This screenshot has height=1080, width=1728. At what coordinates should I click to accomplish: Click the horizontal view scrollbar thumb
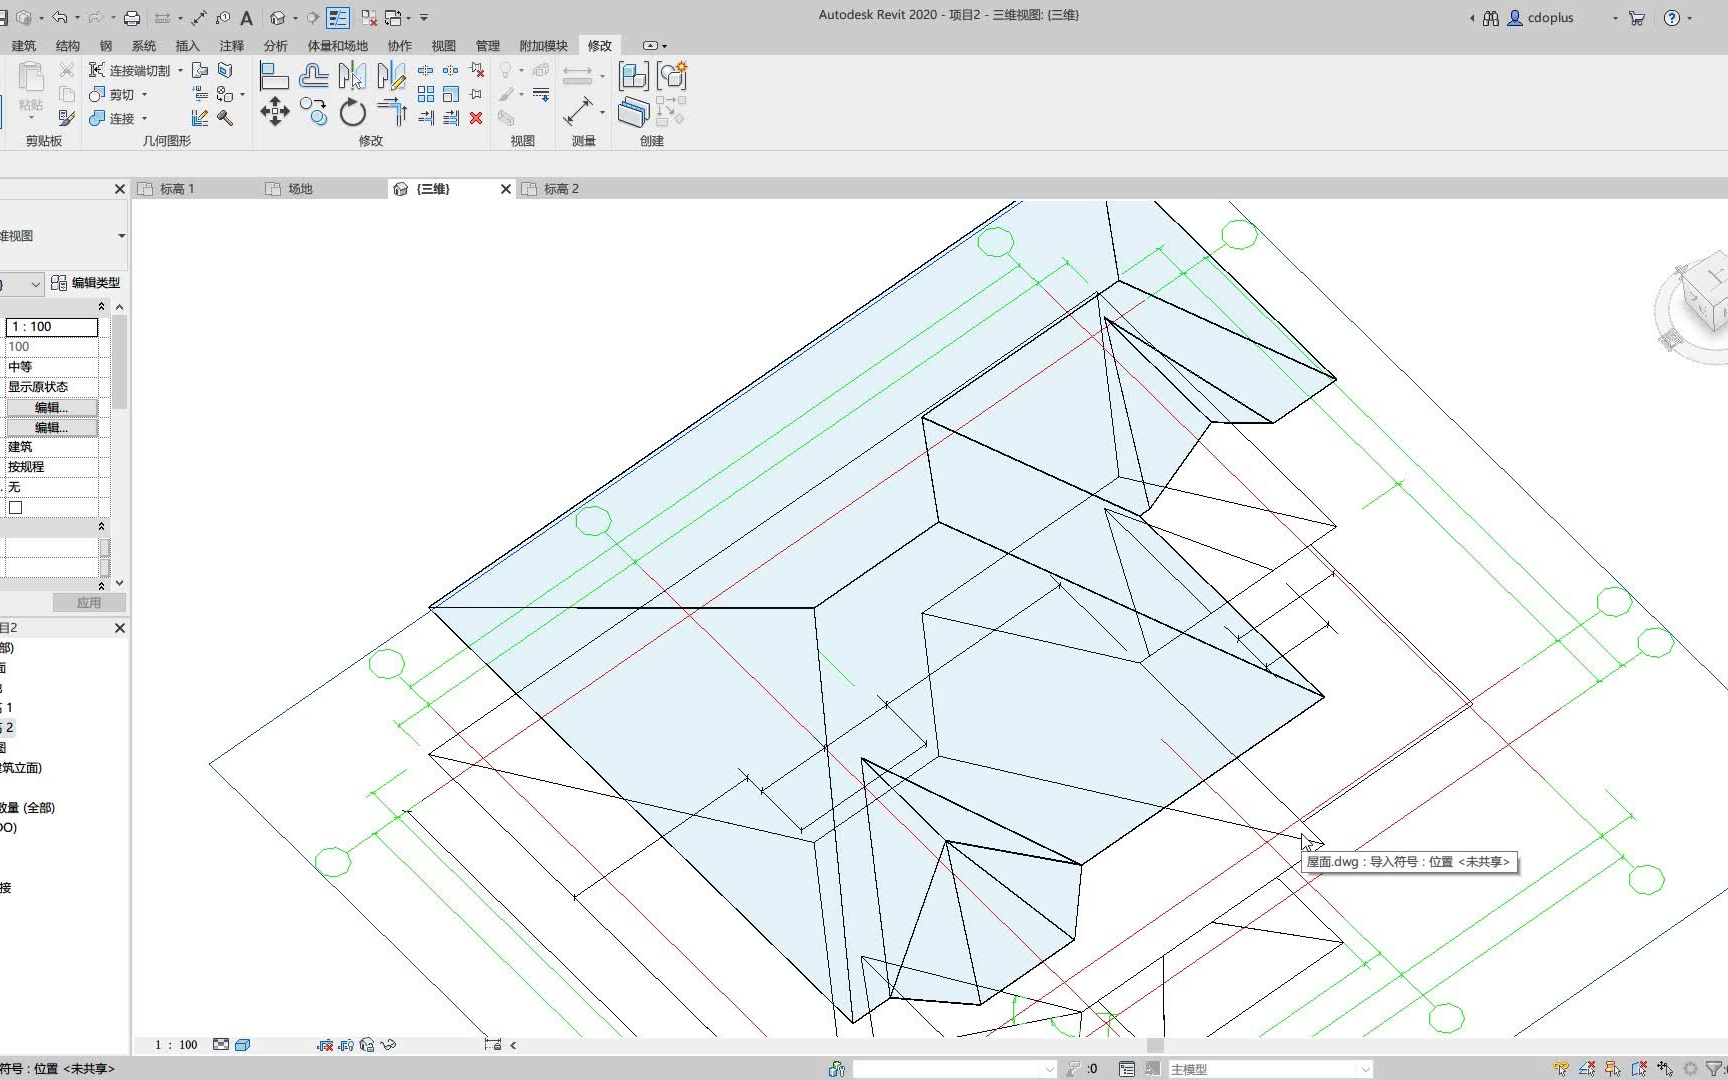pyautogui.click(x=1155, y=1045)
